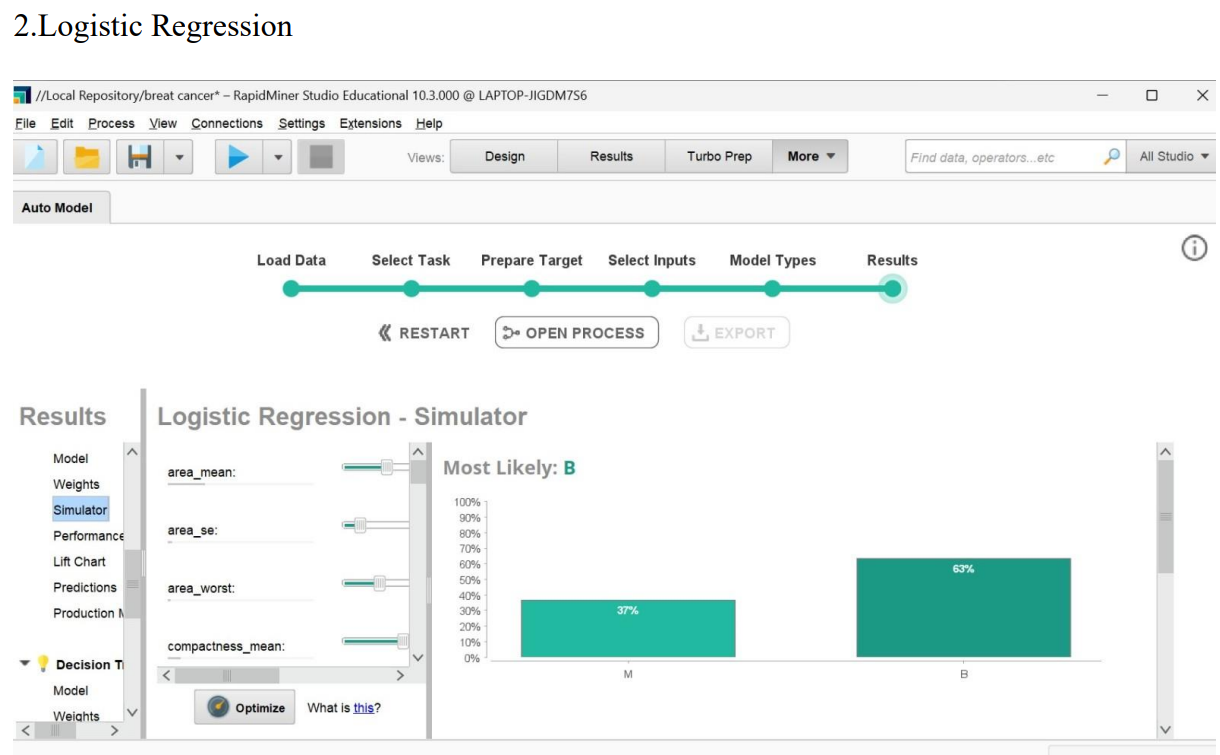1220x755 pixels.
Task: Run process with blue play icon
Action: [x=239, y=157]
